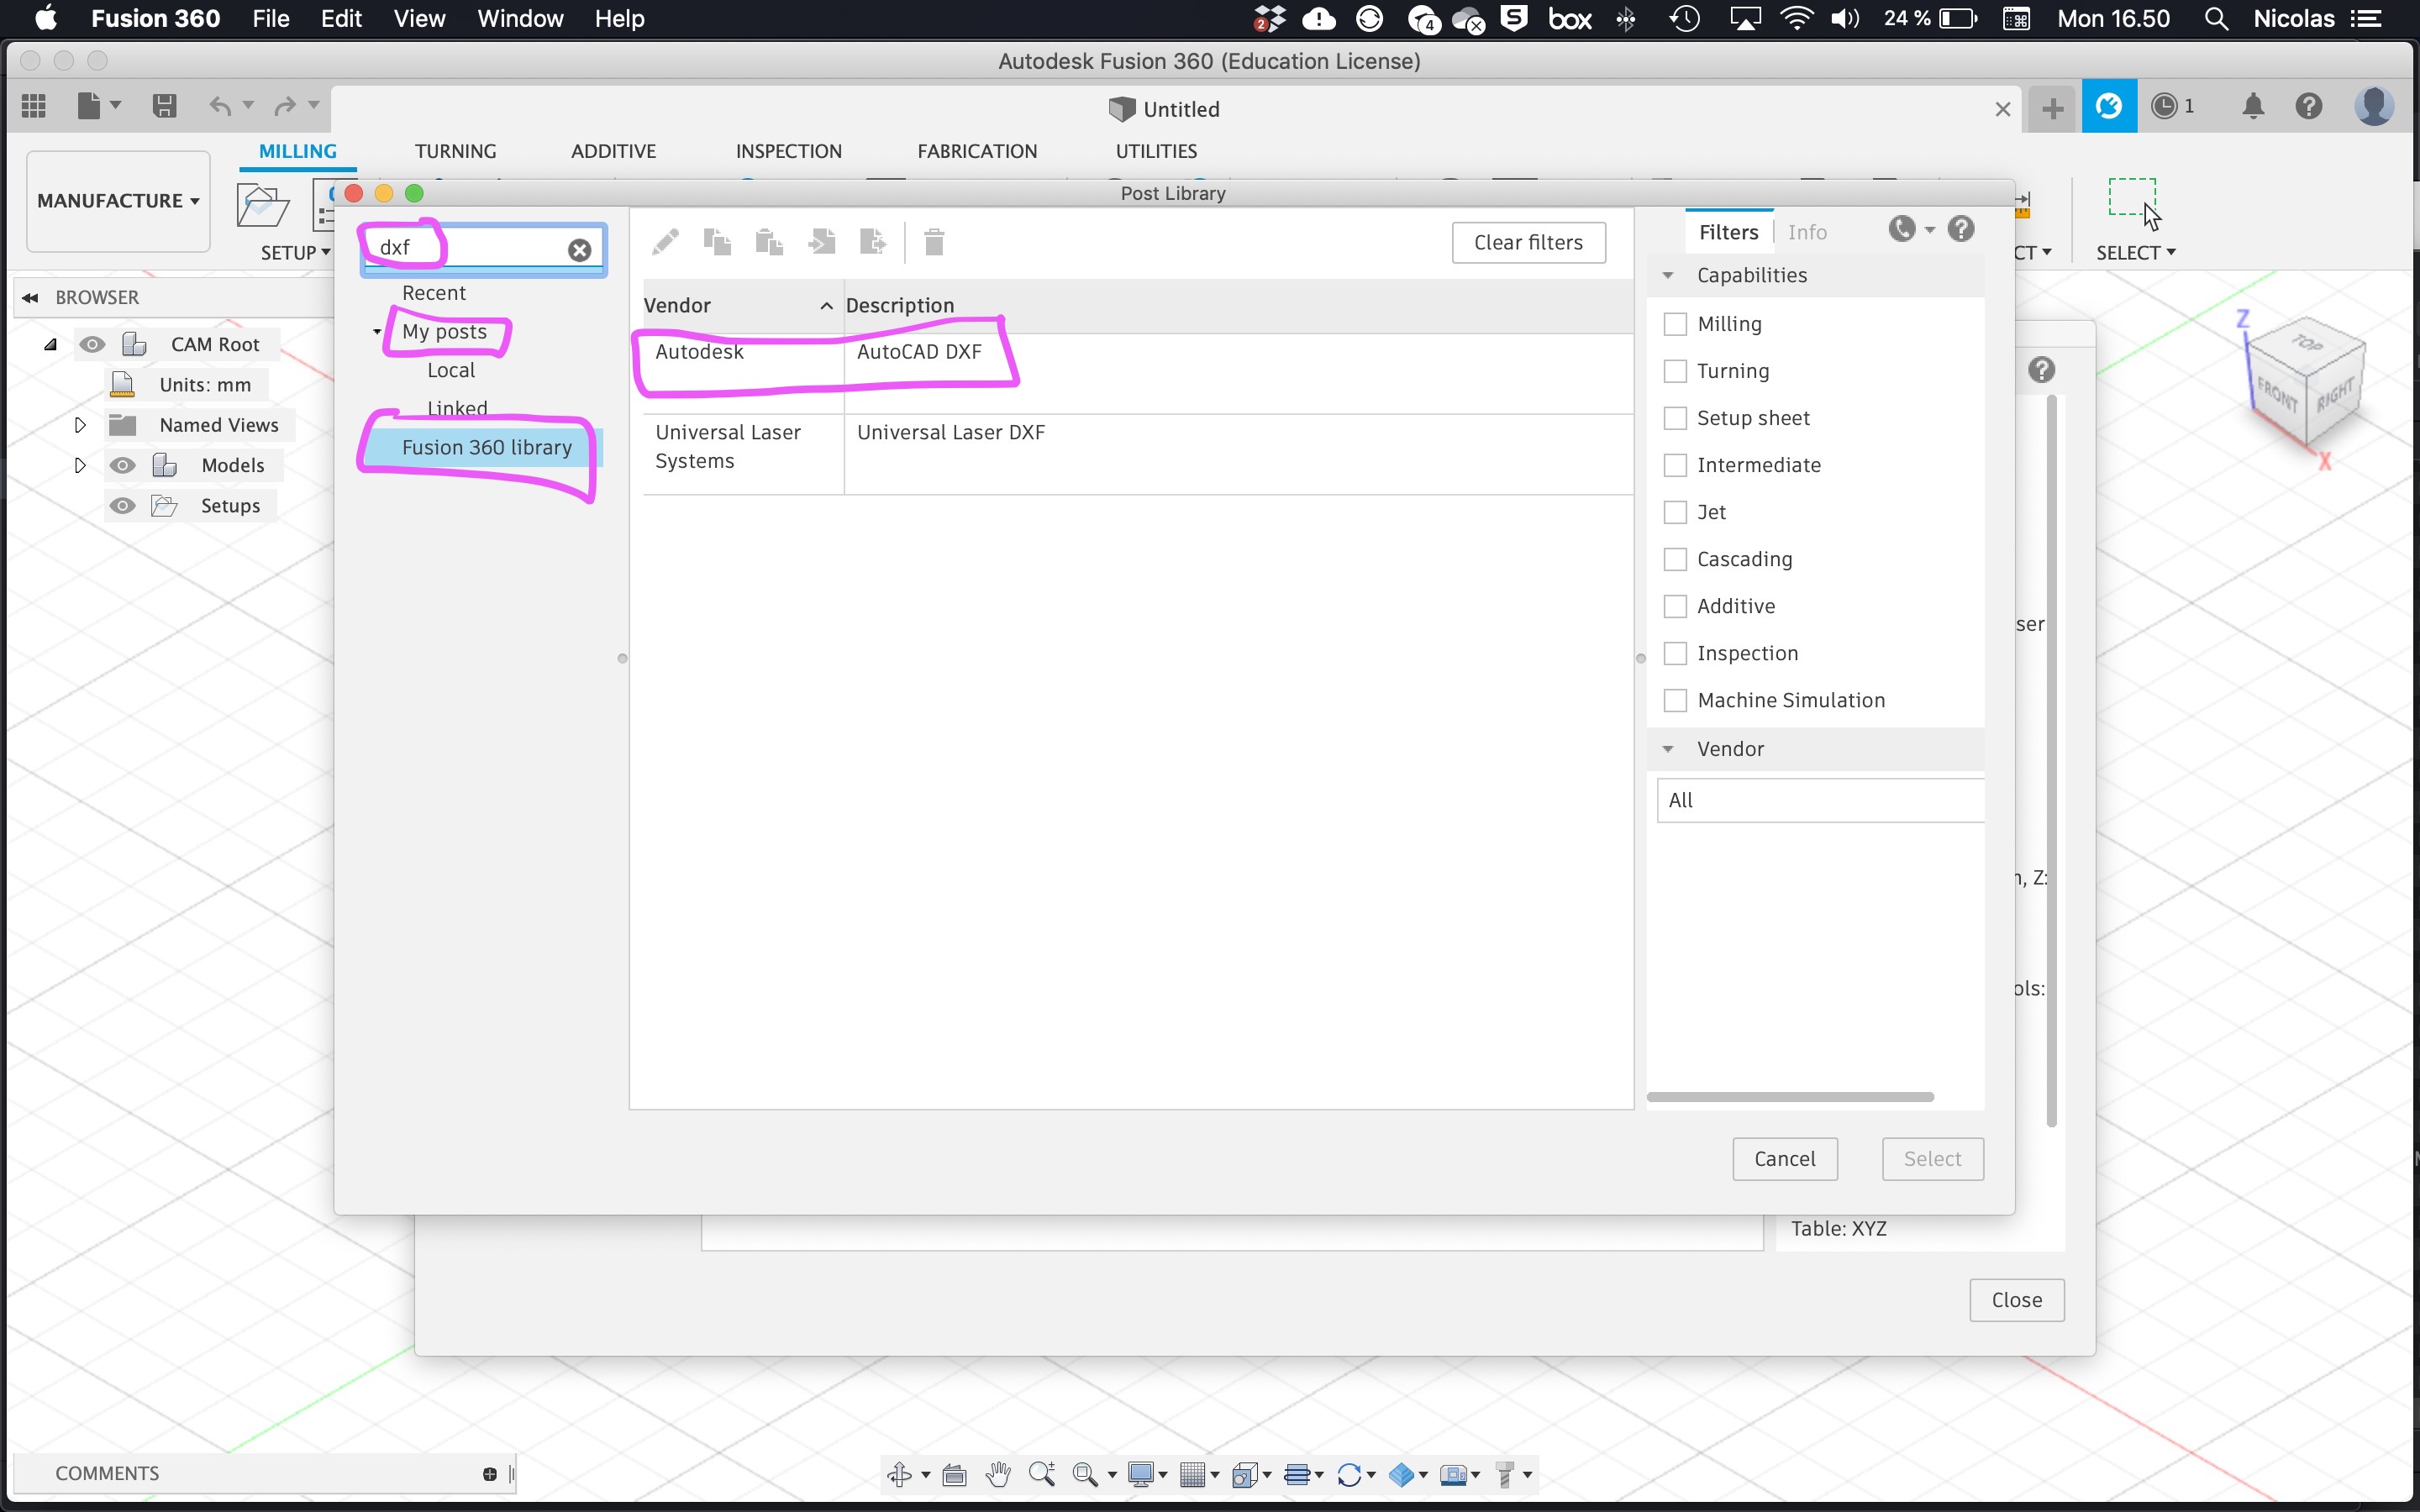This screenshot has height=1512, width=2420.
Task: Open the SETUP dropdown menu
Action: click(295, 253)
